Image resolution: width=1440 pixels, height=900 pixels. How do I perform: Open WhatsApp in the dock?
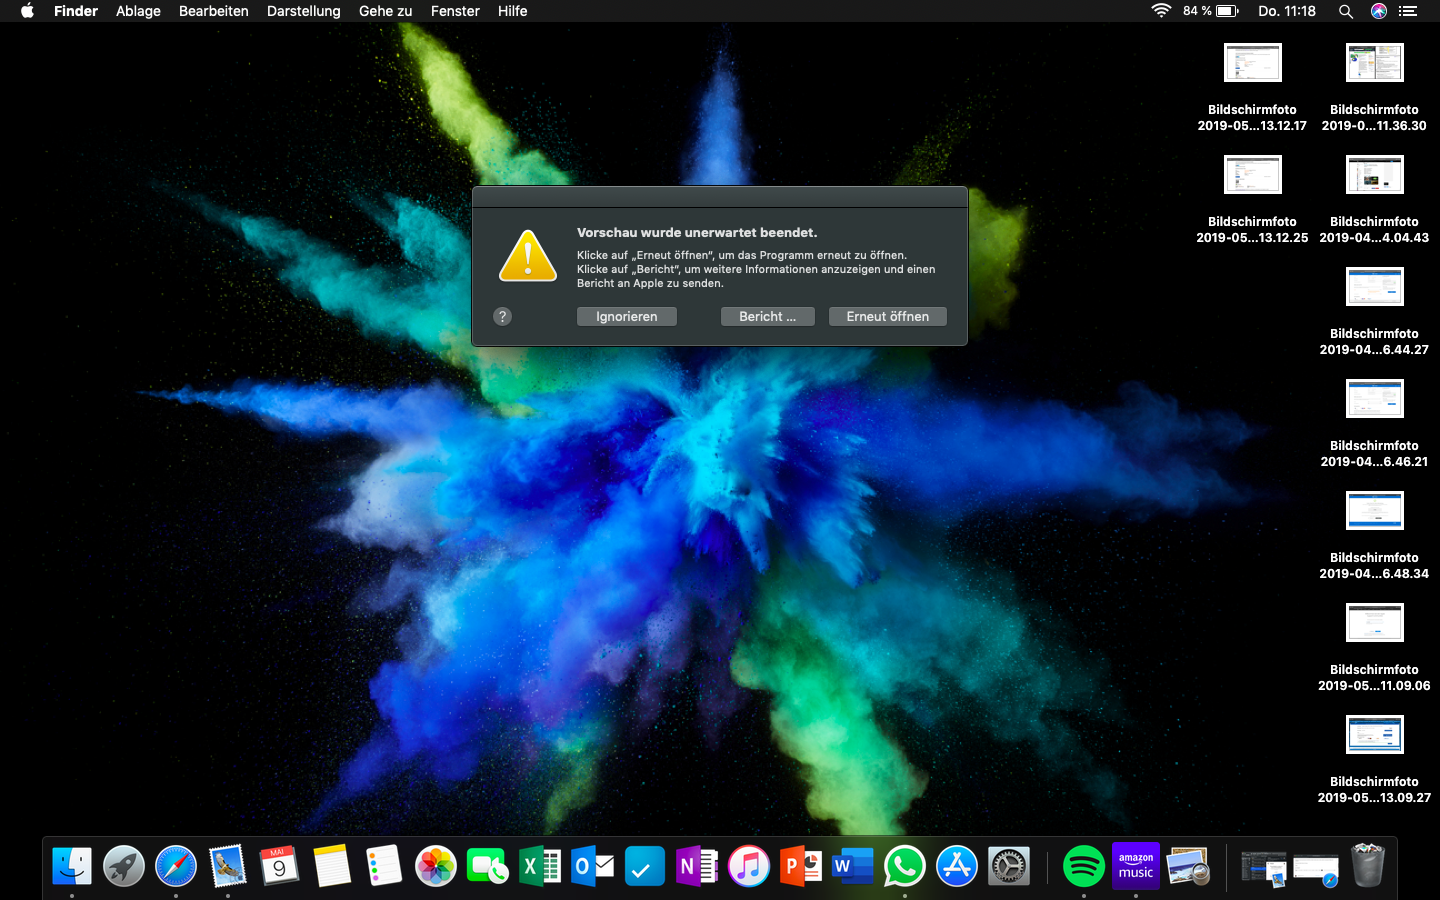pyautogui.click(x=905, y=866)
